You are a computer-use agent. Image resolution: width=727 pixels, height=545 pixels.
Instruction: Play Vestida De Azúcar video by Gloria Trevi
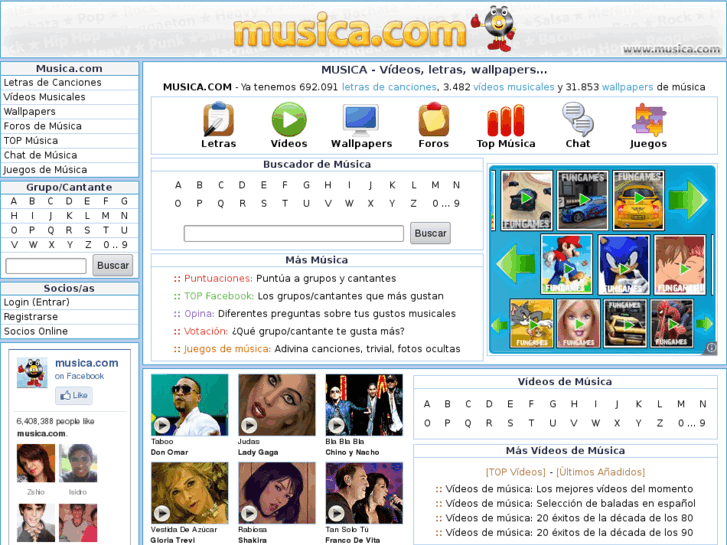190,493
